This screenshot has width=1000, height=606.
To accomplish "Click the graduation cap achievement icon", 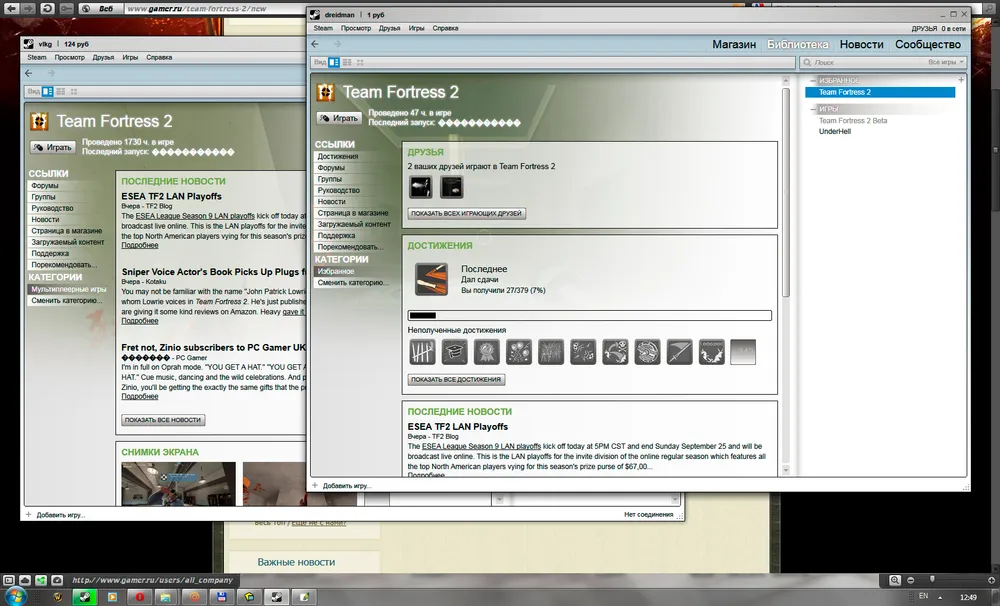I will (454, 352).
